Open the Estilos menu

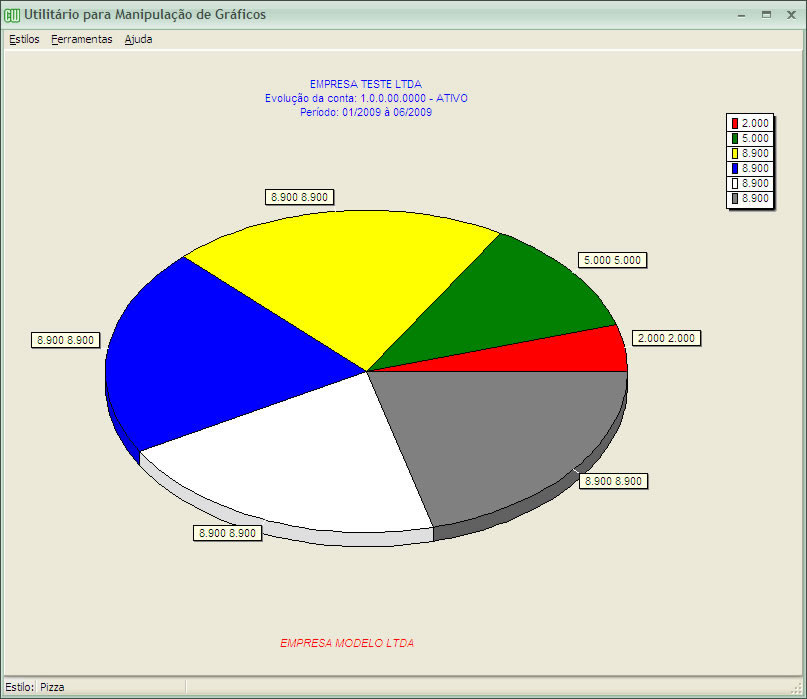click(24, 39)
